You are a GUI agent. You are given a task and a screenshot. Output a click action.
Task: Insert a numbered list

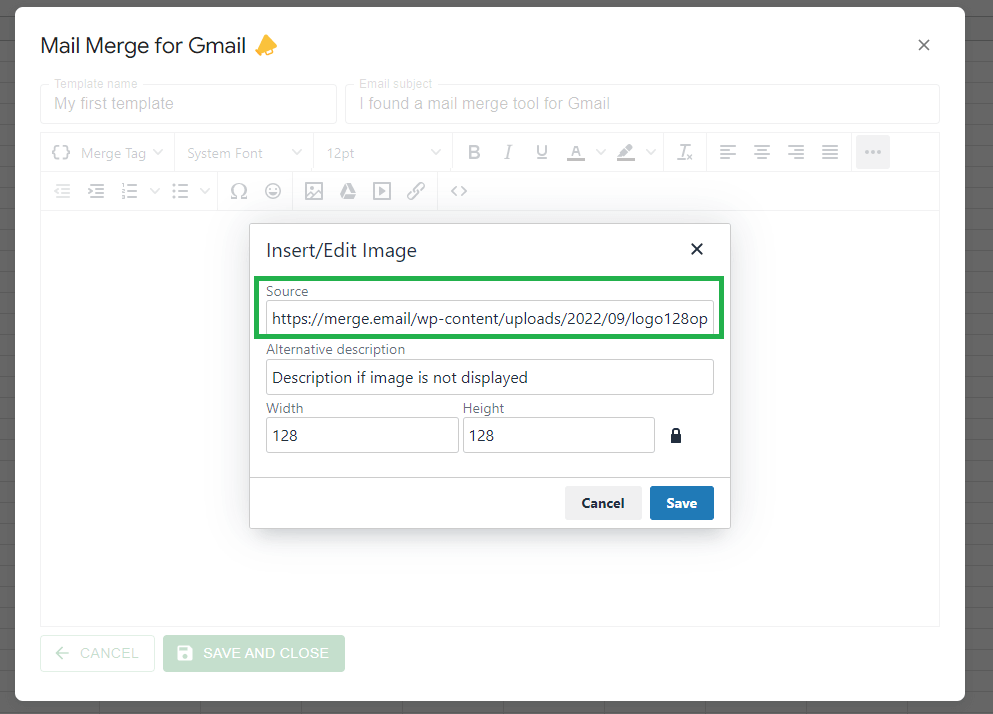pyautogui.click(x=130, y=191)
